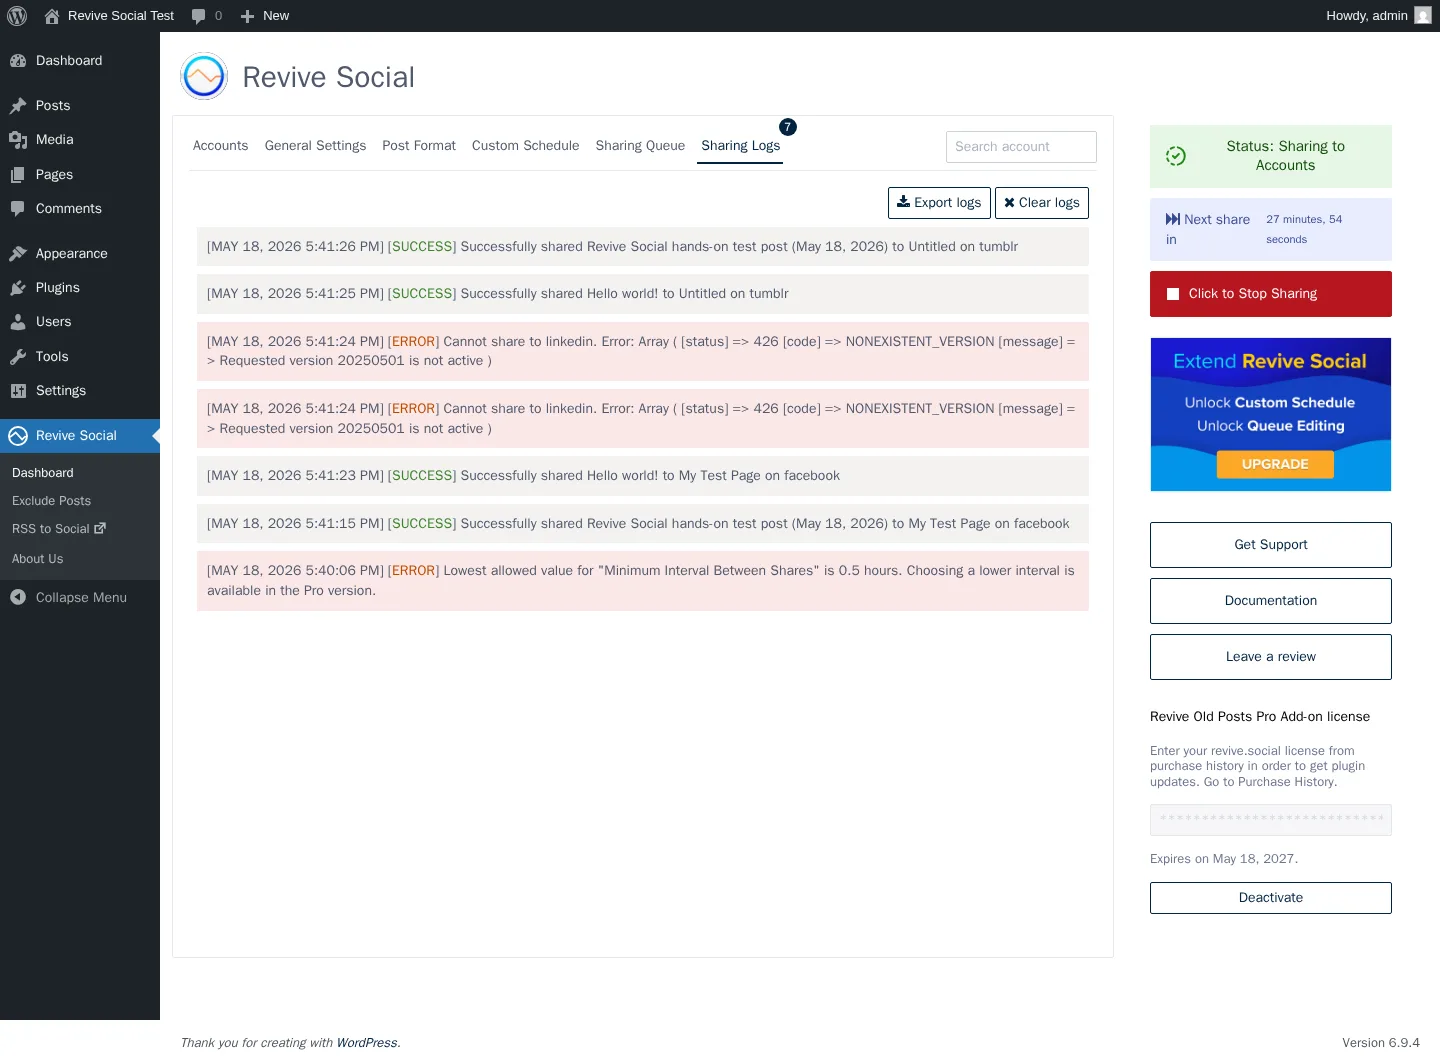Select the Sharing Logs tab

(x=740, y=146)
